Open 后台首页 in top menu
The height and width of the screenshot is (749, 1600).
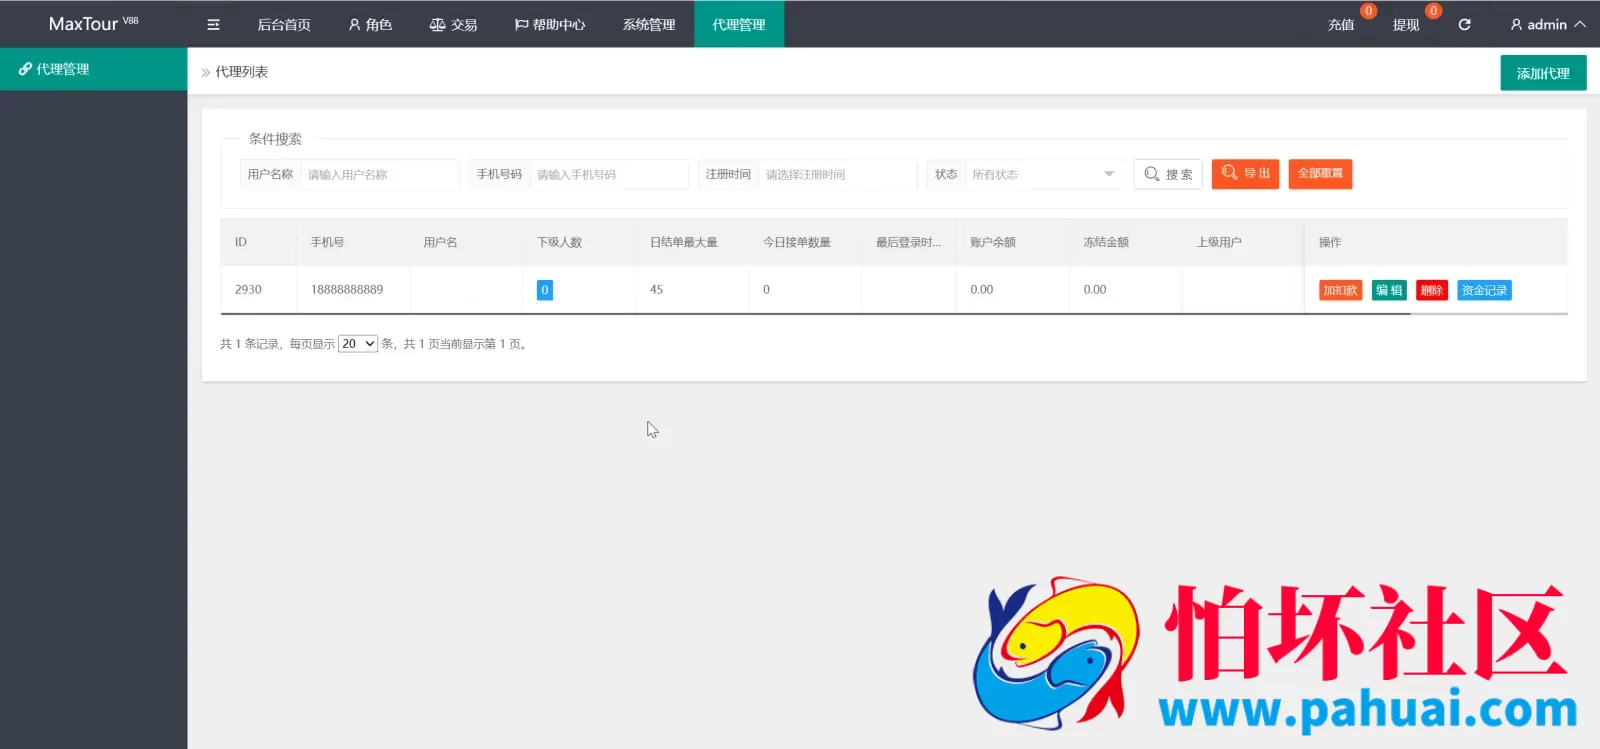click(284, 24)
